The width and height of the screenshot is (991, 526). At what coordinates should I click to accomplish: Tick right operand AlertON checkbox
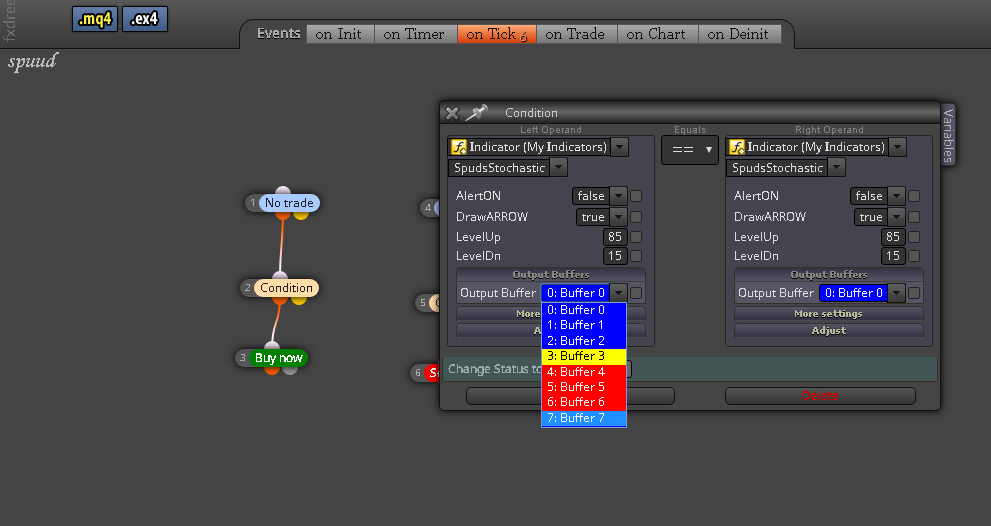pyautogui.click(x=914, y=196)
